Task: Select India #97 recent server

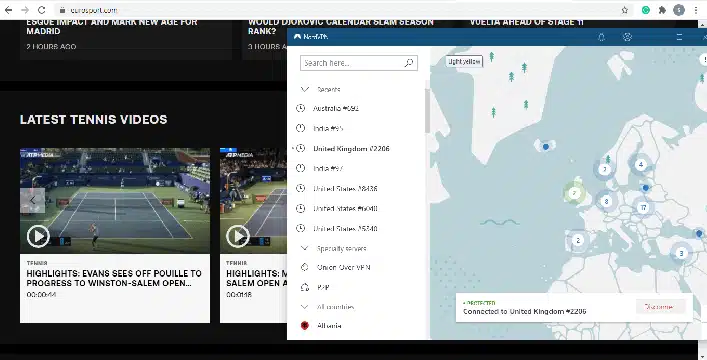Action: (x=328, y=168)
